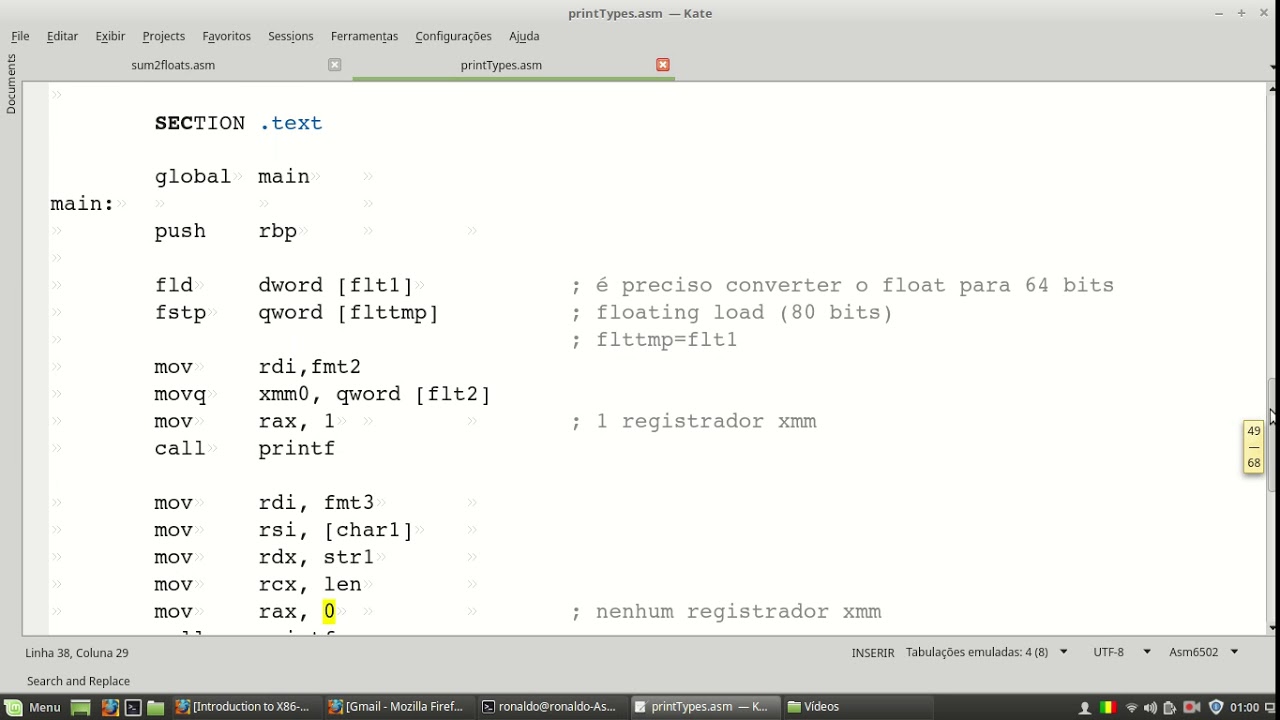This screenshot has width=1280, height=720.
Task: Open the user account tray icon
Action: [1085, 708]
